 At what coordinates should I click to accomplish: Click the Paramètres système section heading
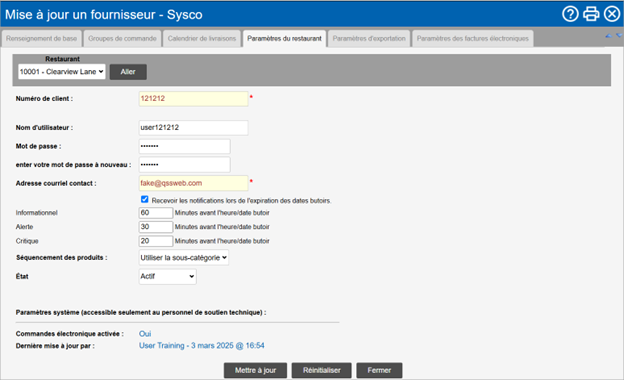[x=141, y=312]
